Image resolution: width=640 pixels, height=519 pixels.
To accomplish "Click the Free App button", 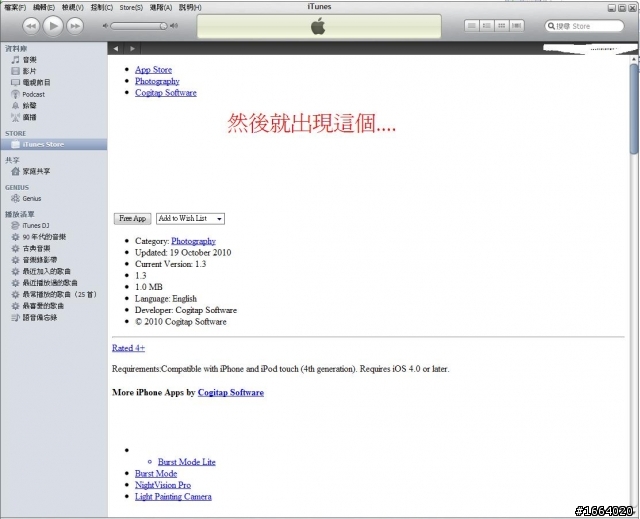I will 132,219.
